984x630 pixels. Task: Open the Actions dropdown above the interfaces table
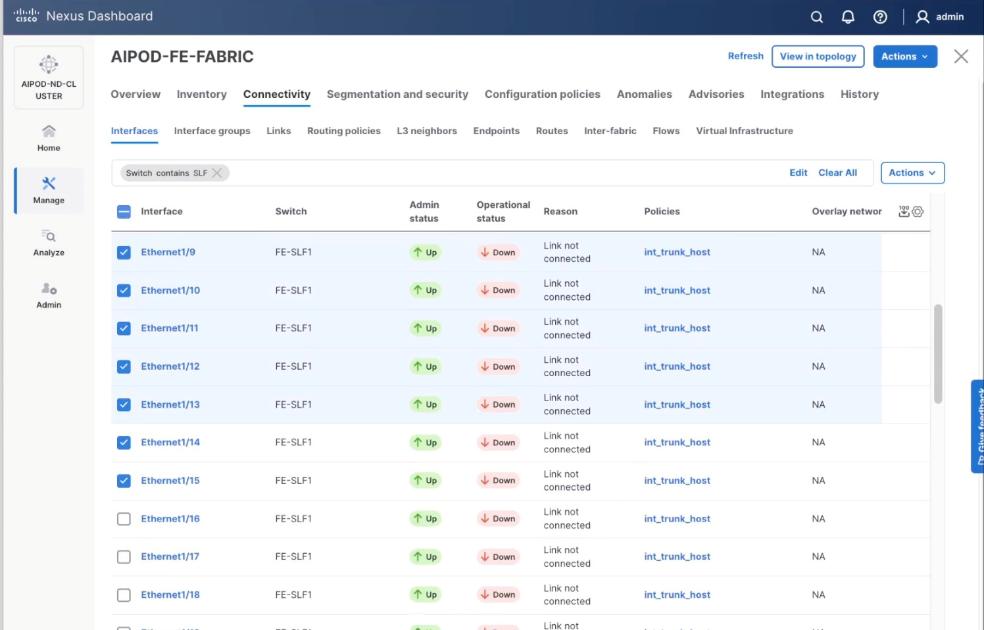coord(910,172)
